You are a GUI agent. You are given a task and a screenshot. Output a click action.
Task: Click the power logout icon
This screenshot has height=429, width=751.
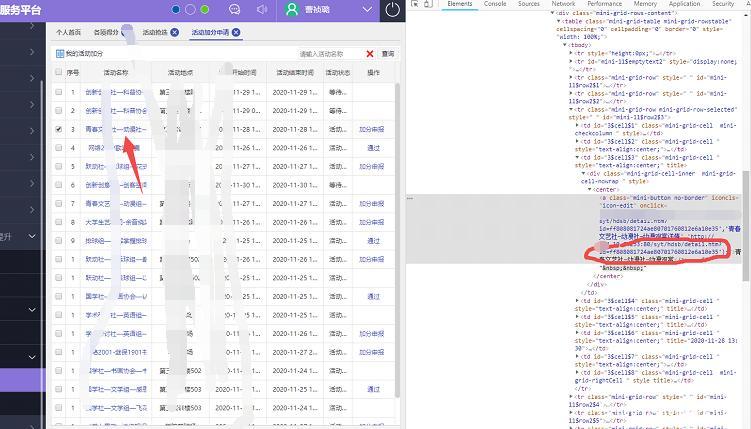[x=393, y=10]
